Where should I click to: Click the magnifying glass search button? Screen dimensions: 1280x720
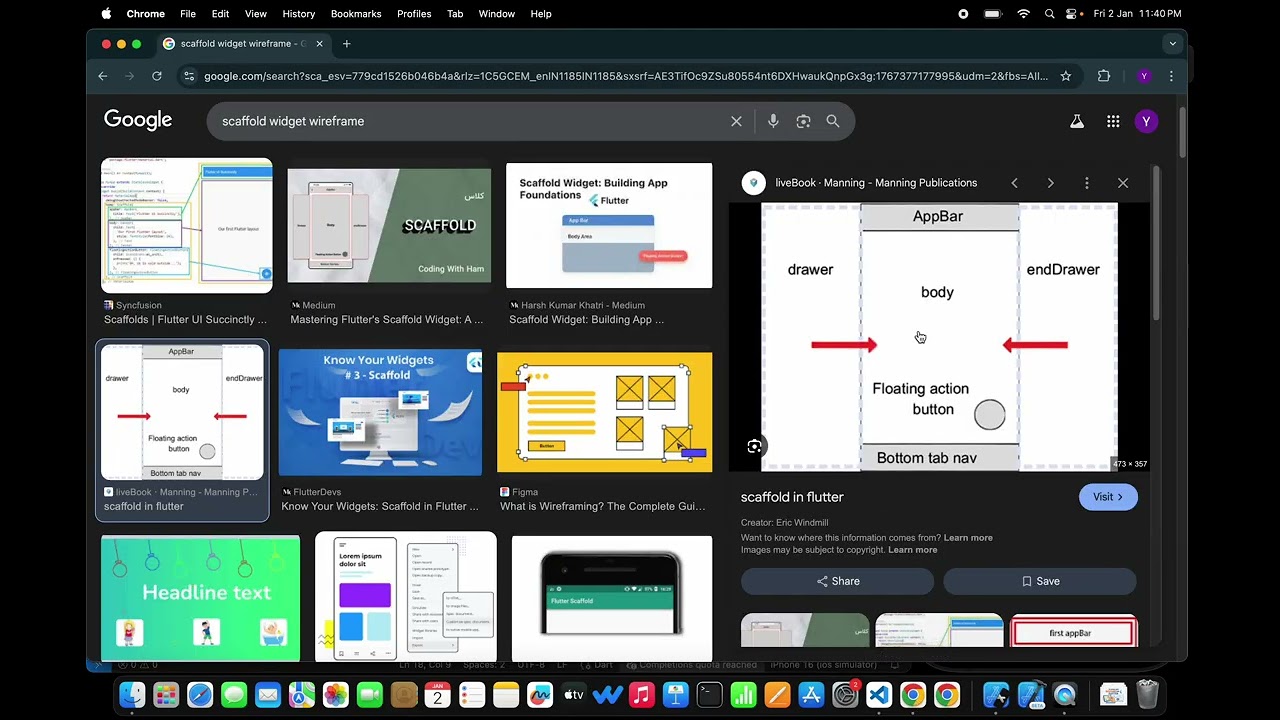click(833, 121)
